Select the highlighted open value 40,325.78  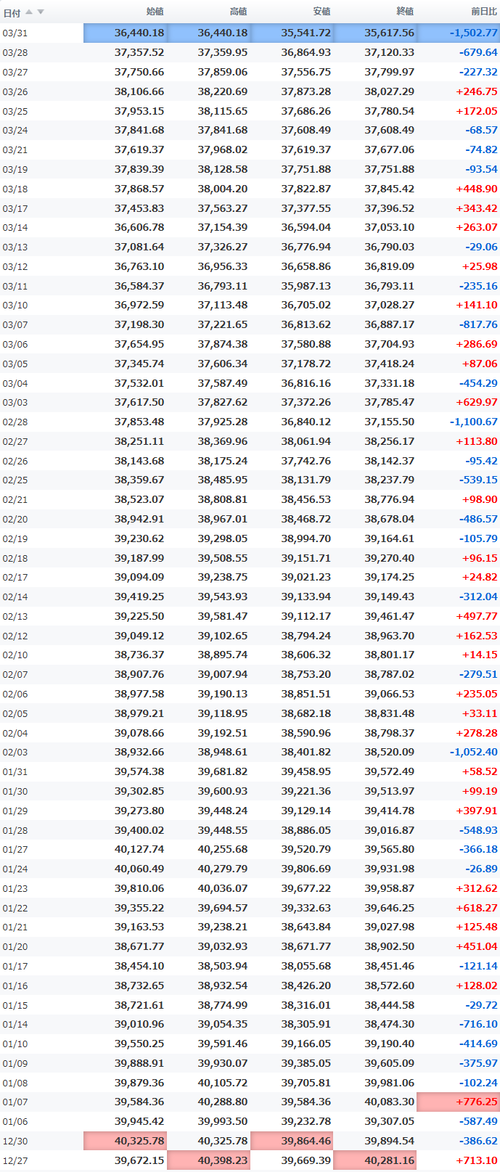[x=125, y=1141]
